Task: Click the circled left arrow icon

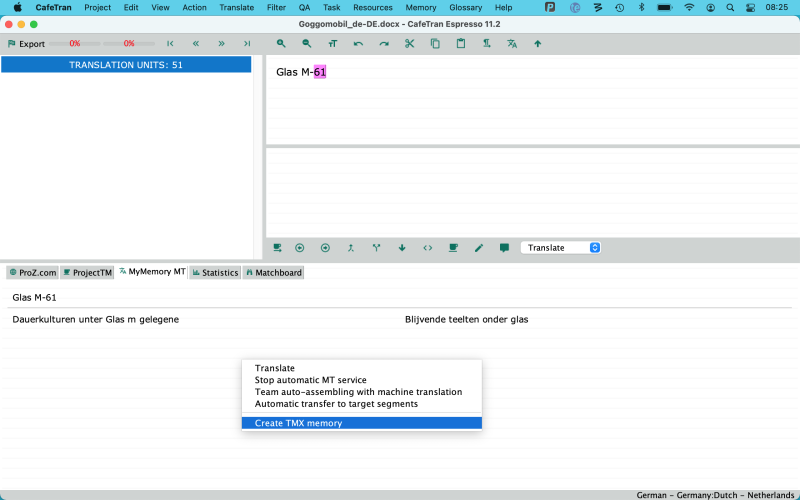Action: tap(299, 248)
